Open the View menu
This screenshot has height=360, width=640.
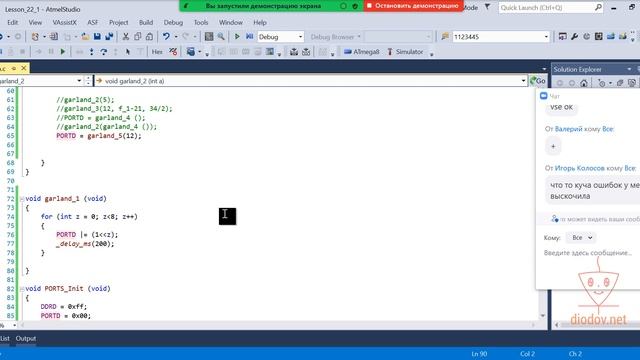pos(35,22)
